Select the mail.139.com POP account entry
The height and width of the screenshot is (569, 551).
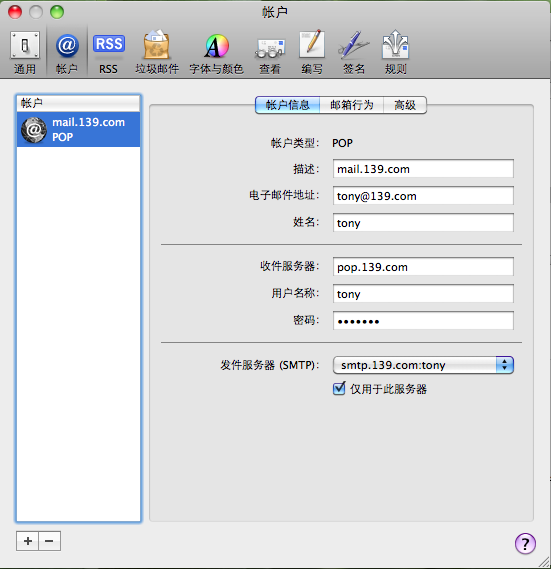pyautogui.click(x=78, y=130)
